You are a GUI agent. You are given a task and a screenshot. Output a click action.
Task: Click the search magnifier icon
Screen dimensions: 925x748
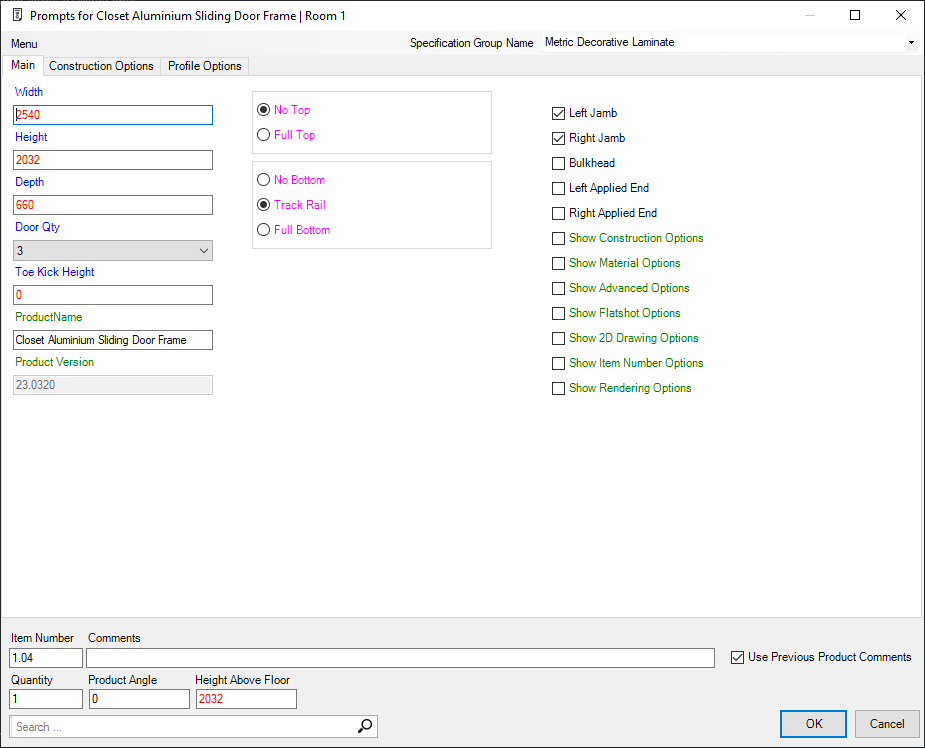(x=366, y=727)
